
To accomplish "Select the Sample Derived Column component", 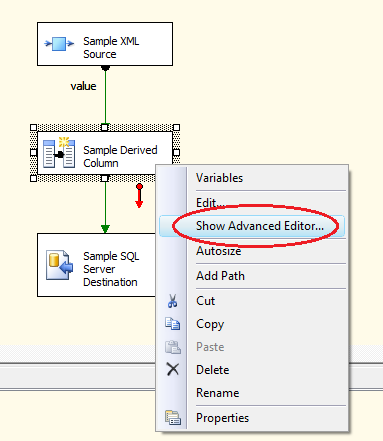I will click(x=105, y=153).
